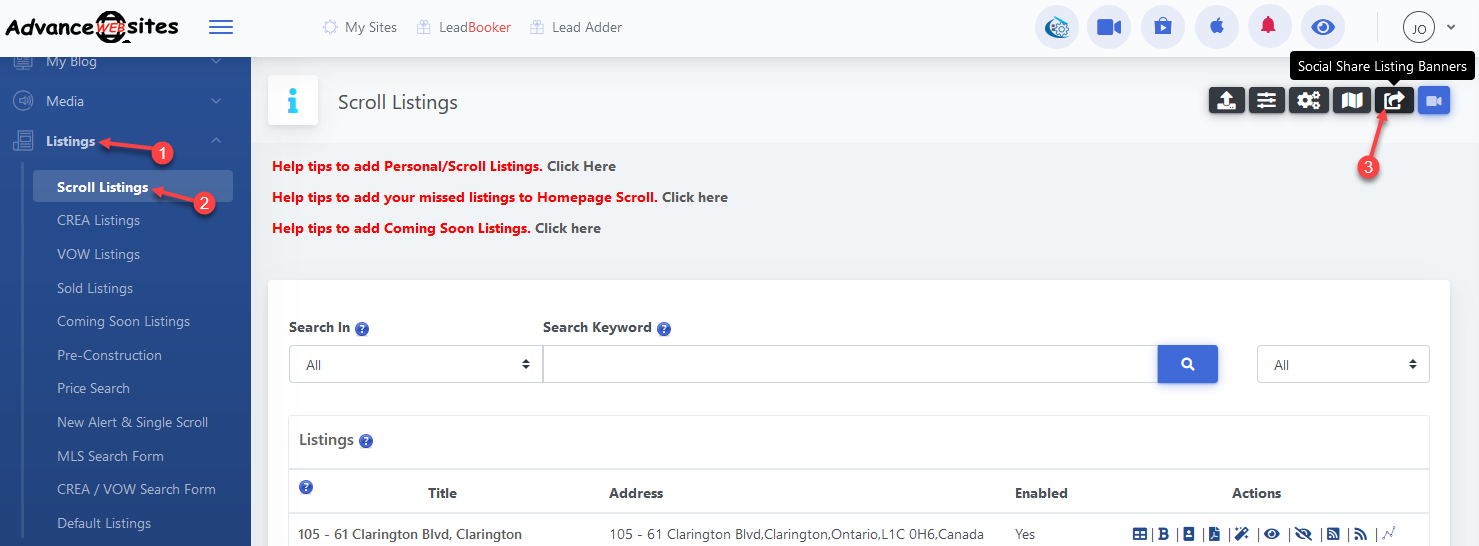
Task: Toggle the hamburger menu to collapse sidebar
Action: pyautogui.click(x=220, y=27)
